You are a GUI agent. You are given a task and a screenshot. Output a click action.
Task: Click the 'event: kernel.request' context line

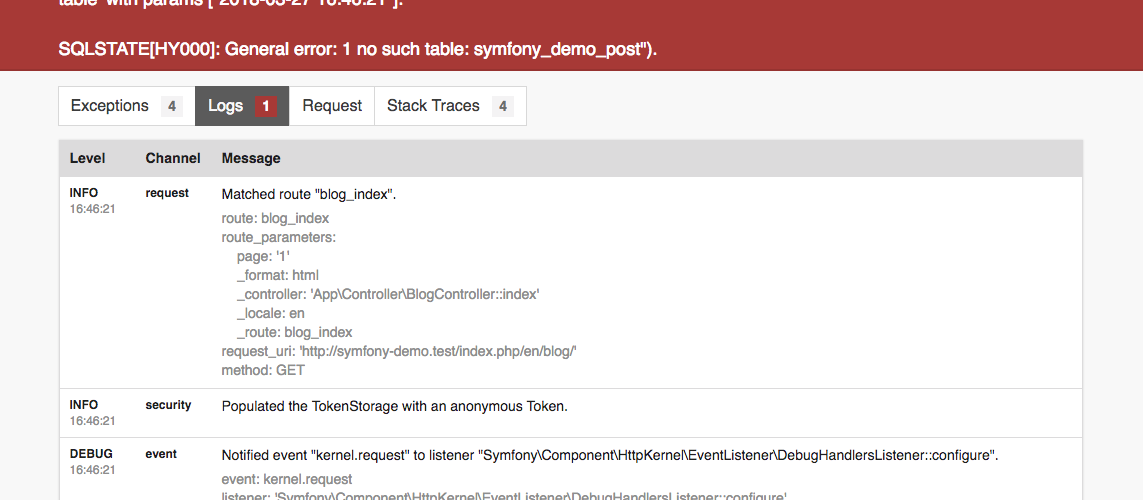(286, 479)
